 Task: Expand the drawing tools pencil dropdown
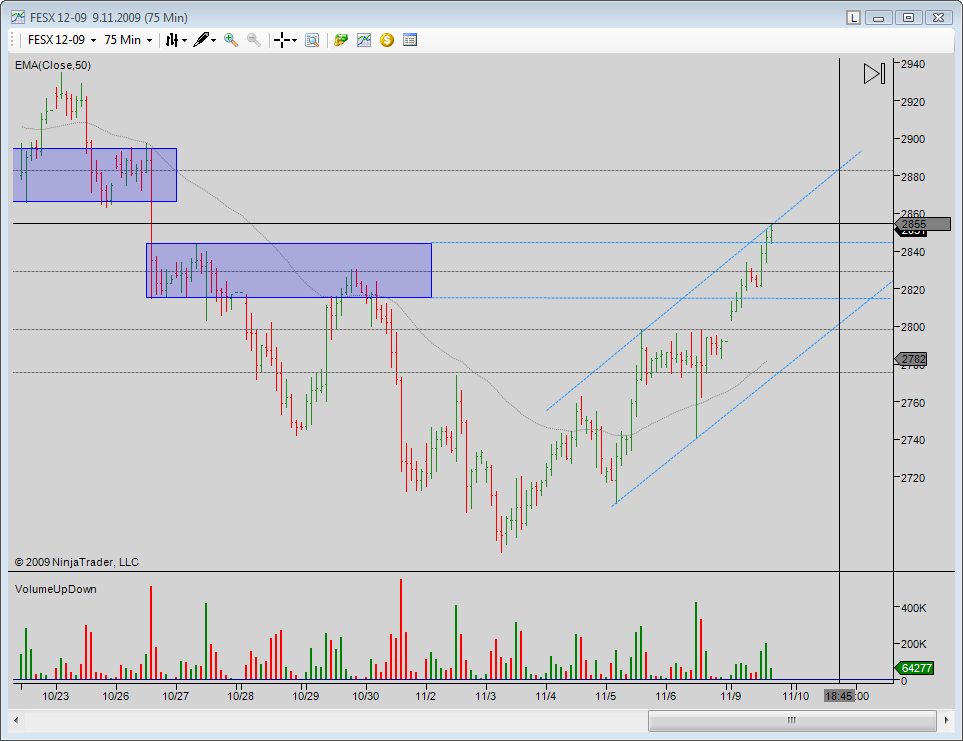205,40
